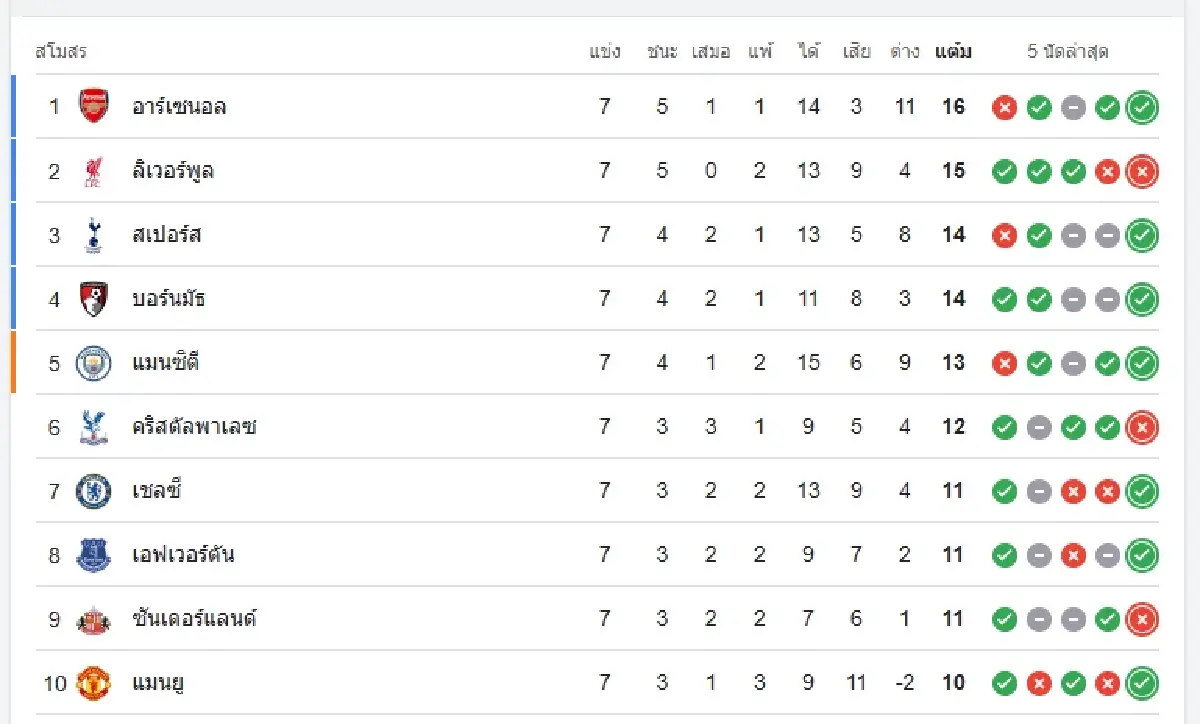Click the Manchester United crest
The width and height of the screenshot is (1200, 724).
point(94,683)
